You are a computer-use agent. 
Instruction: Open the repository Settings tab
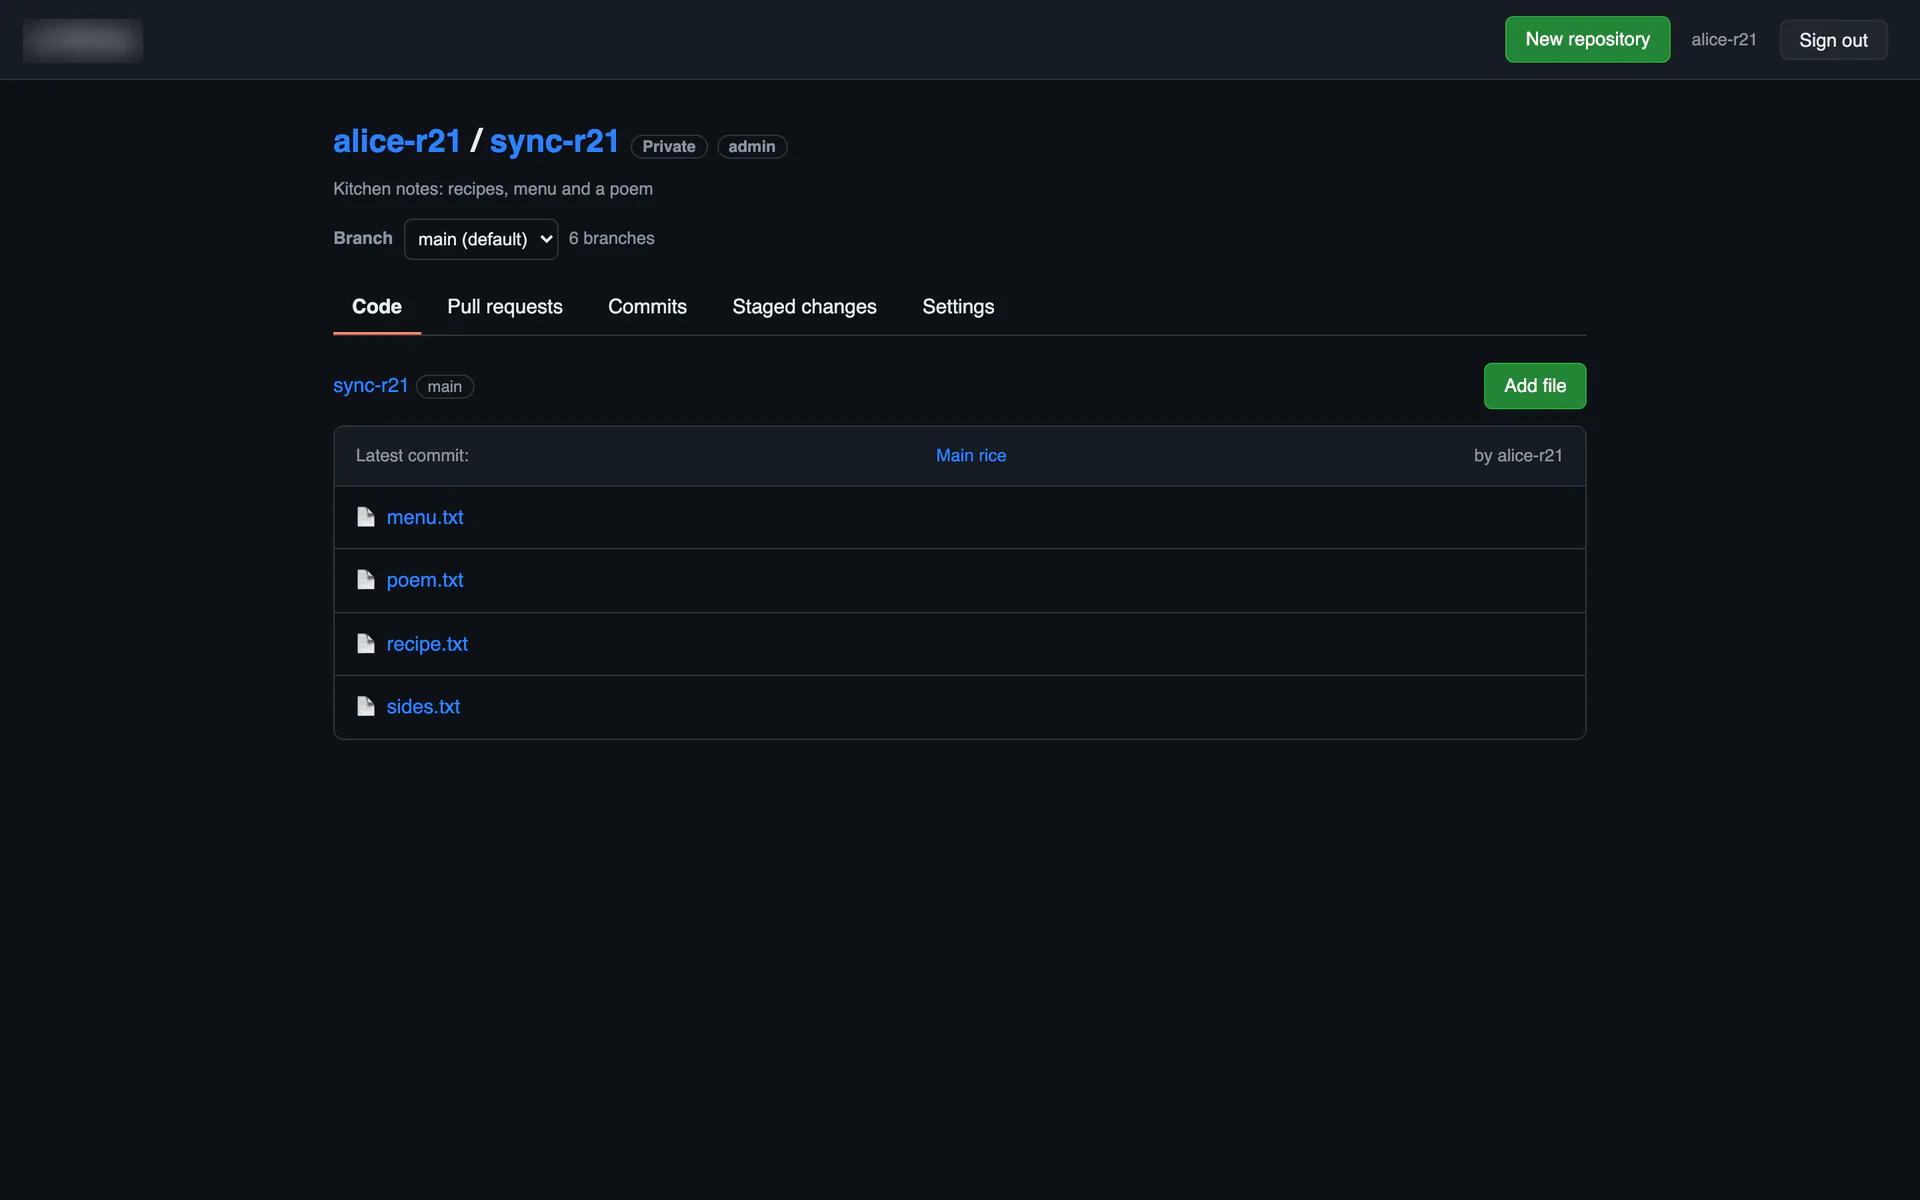(958, 307)
